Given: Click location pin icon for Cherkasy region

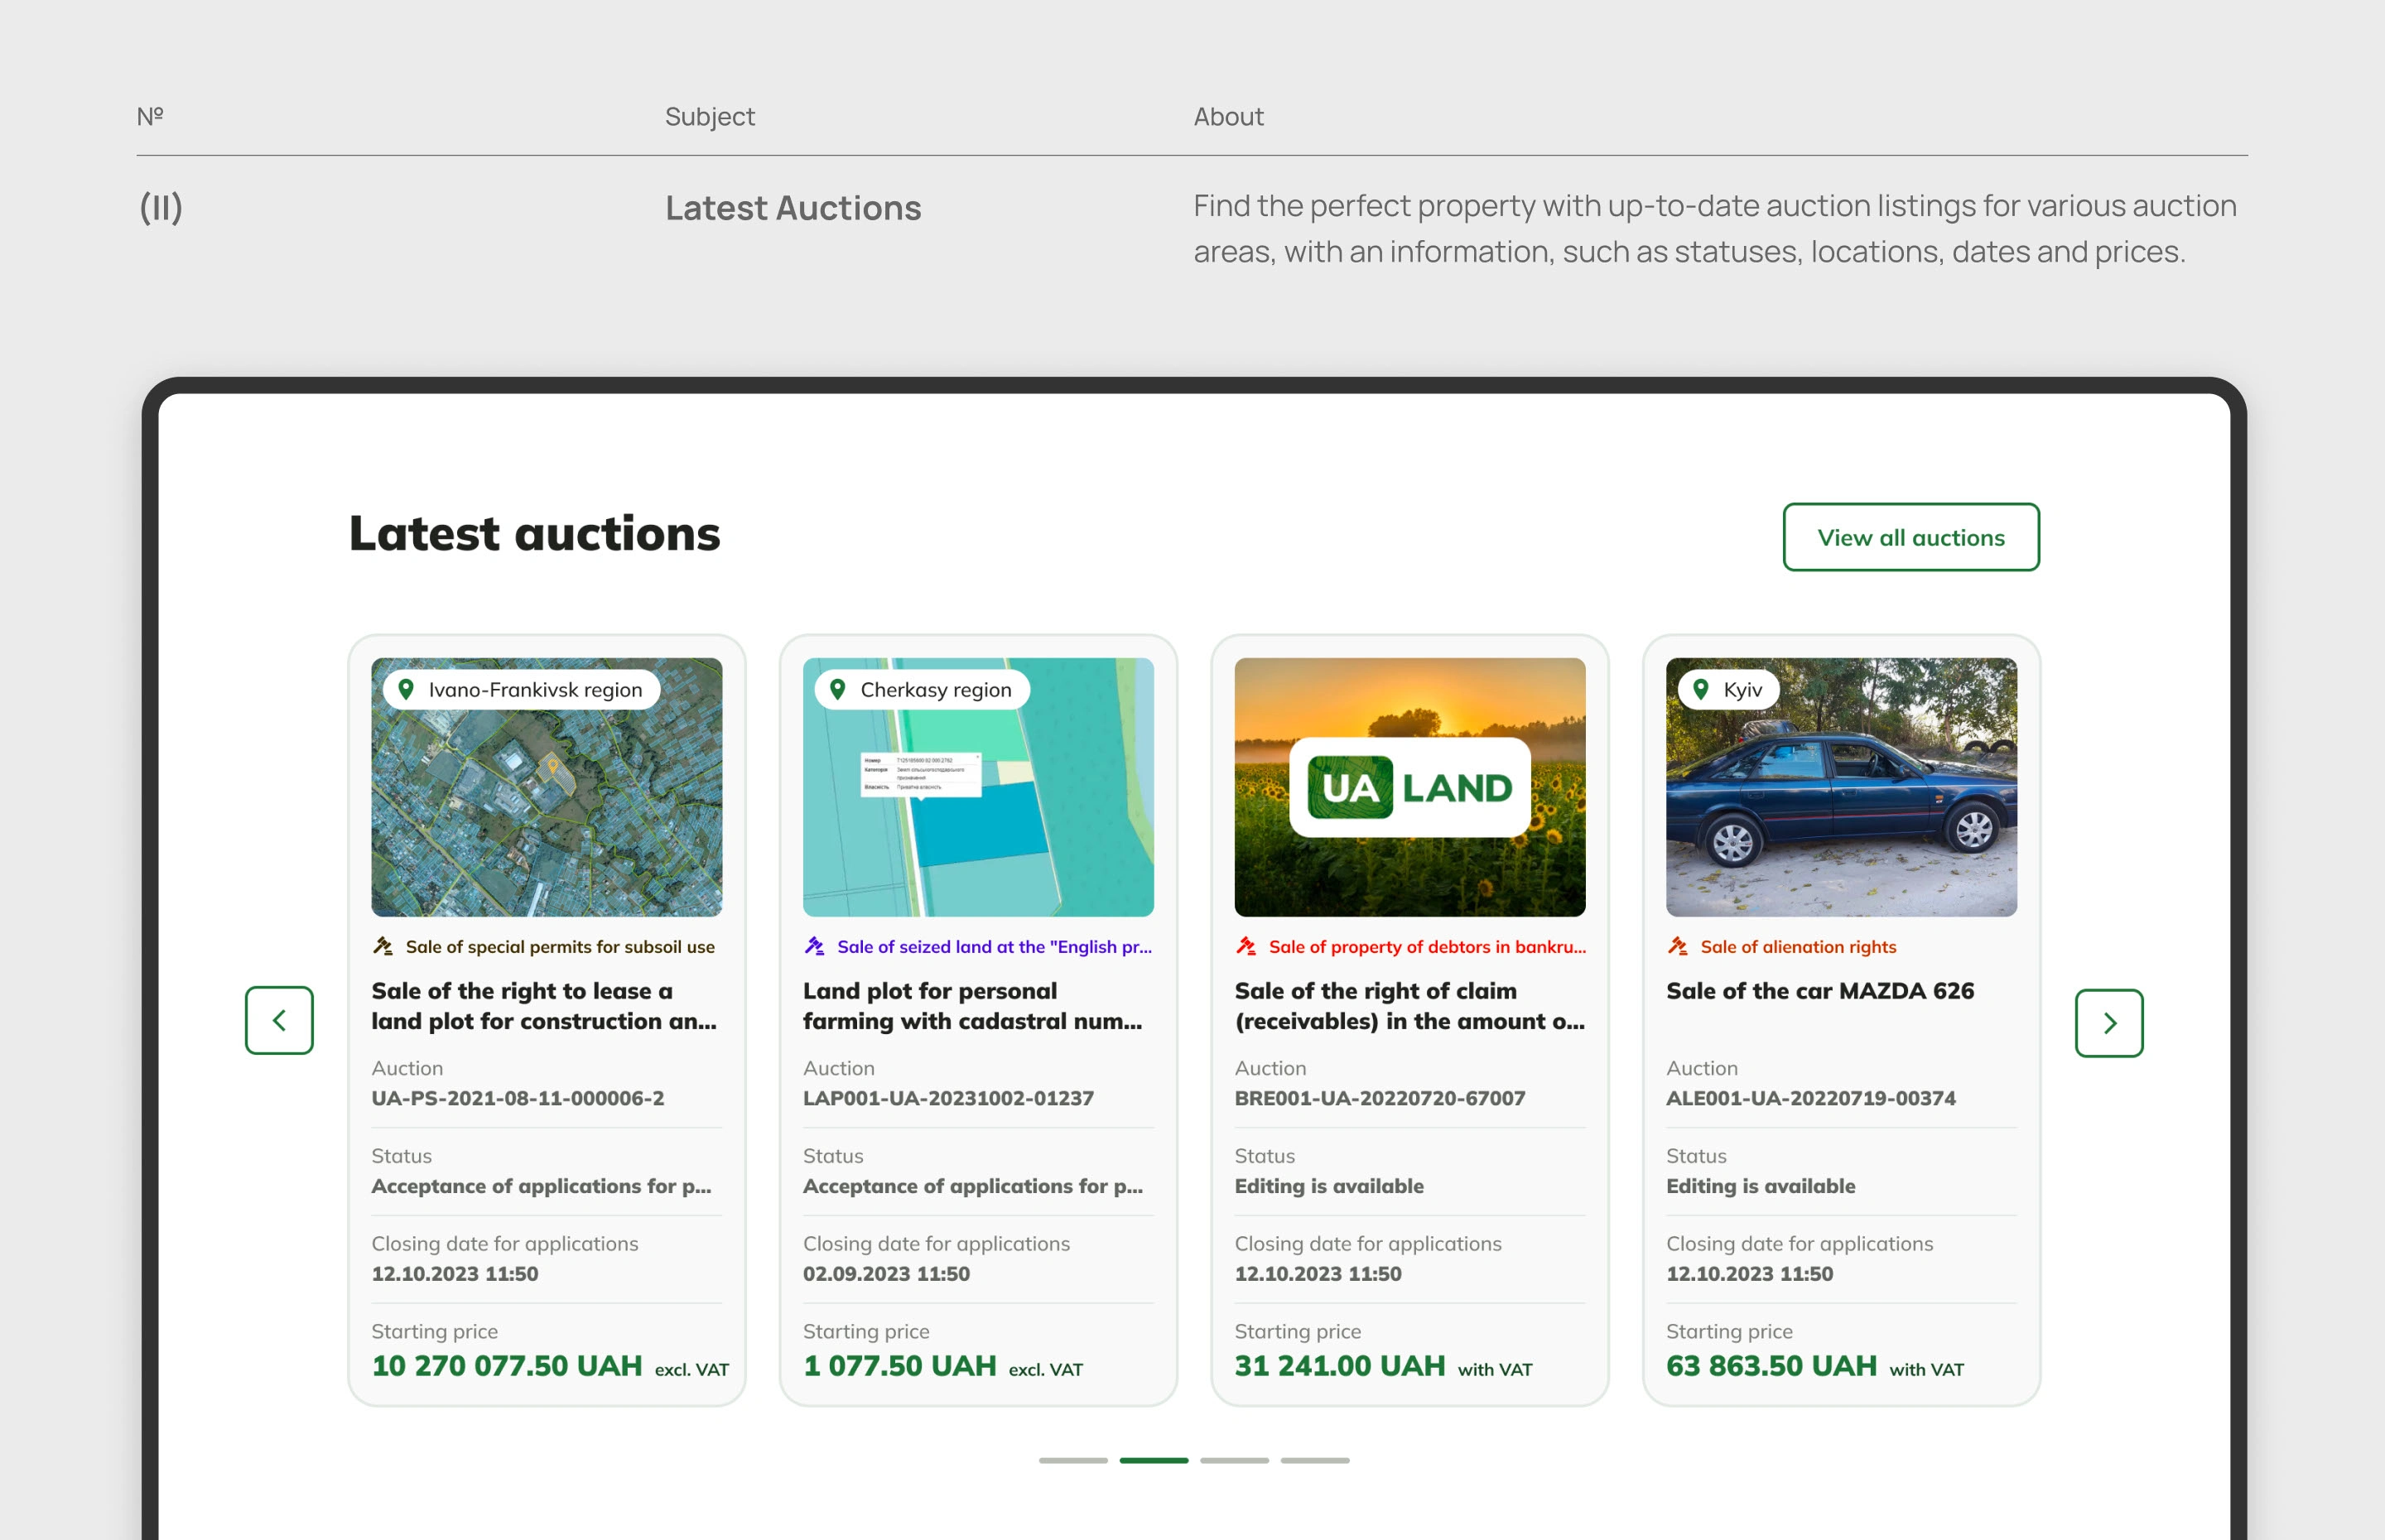Looking at the screenshot, I should [x=838, y=689].
